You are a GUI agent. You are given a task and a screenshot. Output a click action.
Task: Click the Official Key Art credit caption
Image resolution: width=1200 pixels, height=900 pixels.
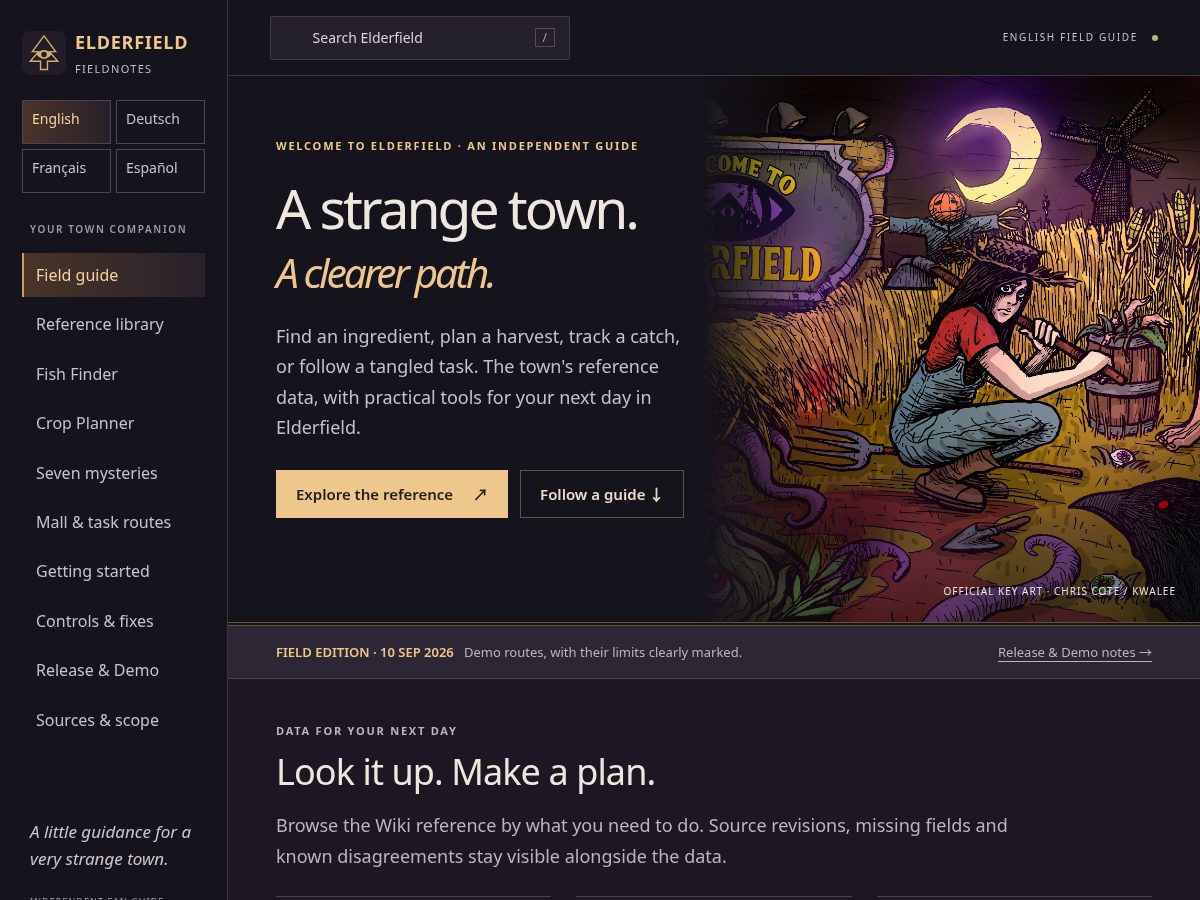1059,591
